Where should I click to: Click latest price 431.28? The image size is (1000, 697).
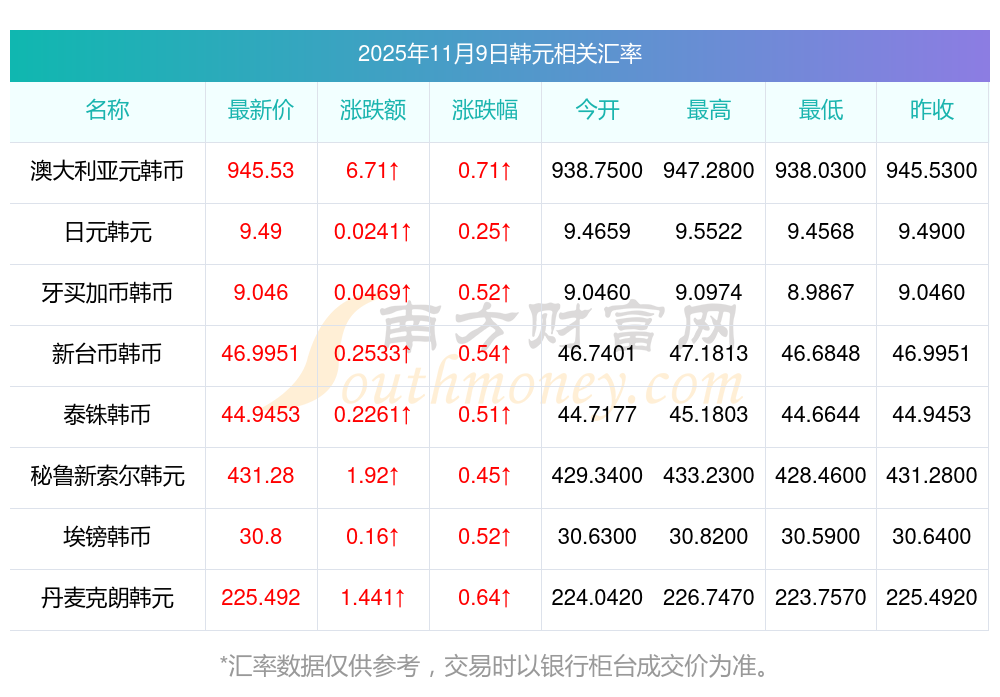pyautogui.click(x=261, y=475)
